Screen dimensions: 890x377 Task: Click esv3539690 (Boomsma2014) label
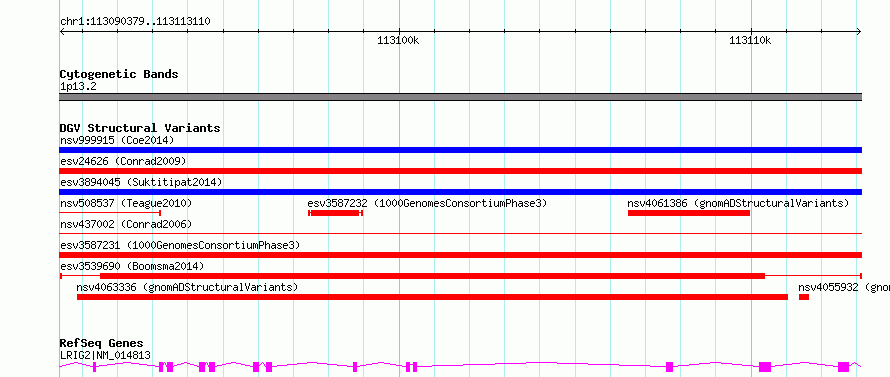point(132,266)
